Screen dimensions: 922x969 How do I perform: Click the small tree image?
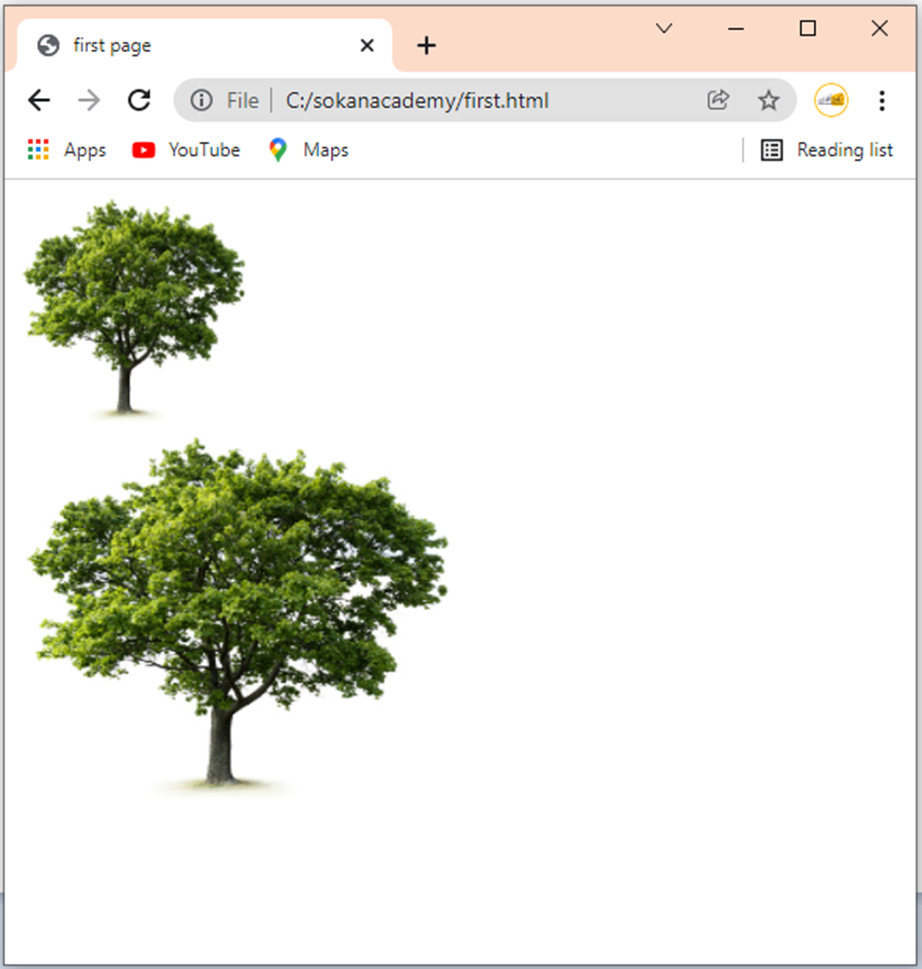pyautogui.click(x=134, y=309)
